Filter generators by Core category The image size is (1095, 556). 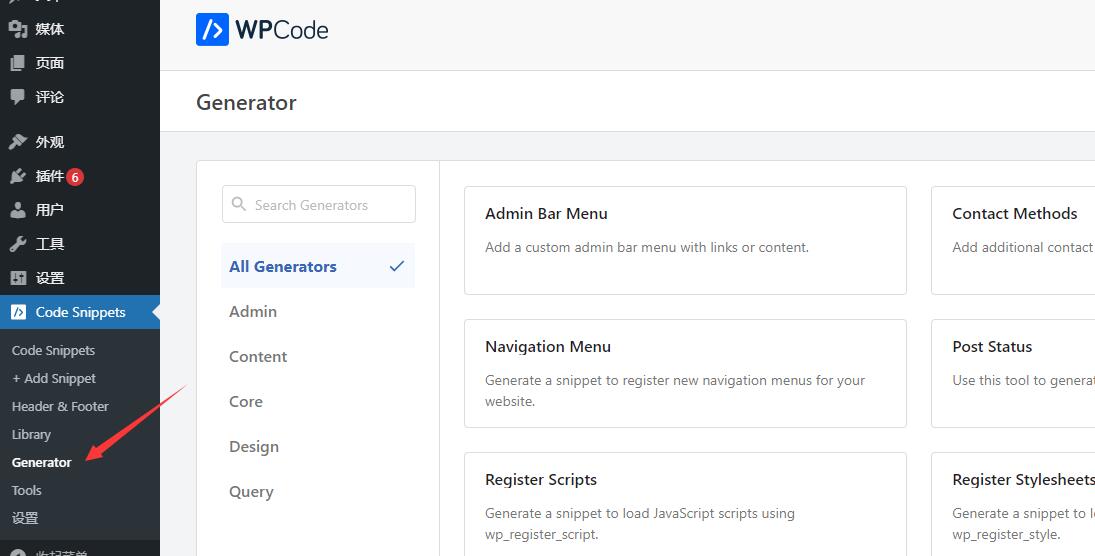(x=246, y=402)
